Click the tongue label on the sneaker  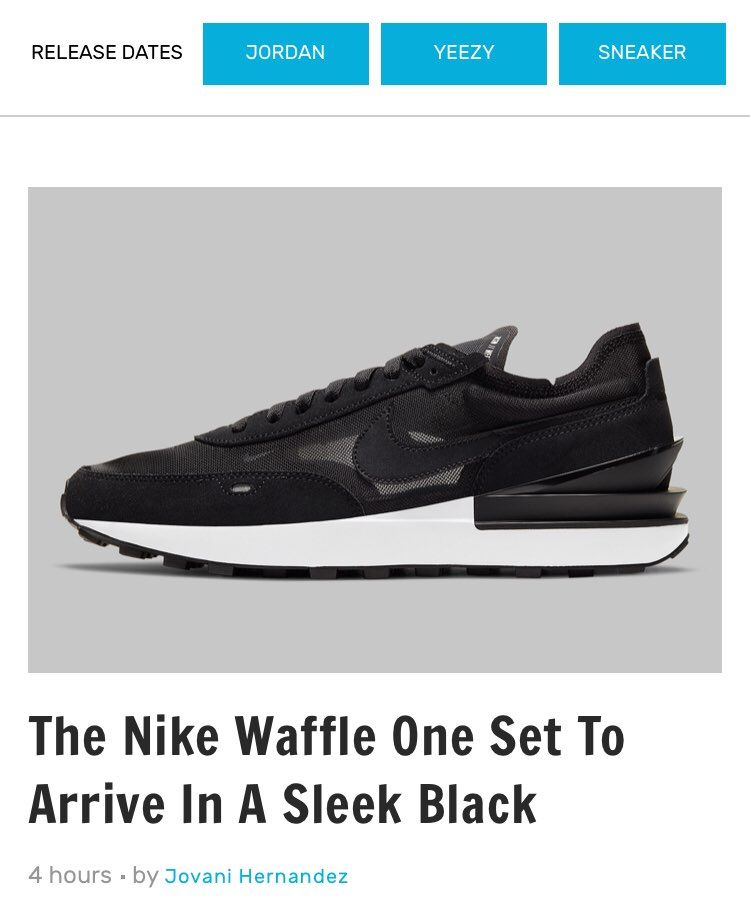coord(495,349)
